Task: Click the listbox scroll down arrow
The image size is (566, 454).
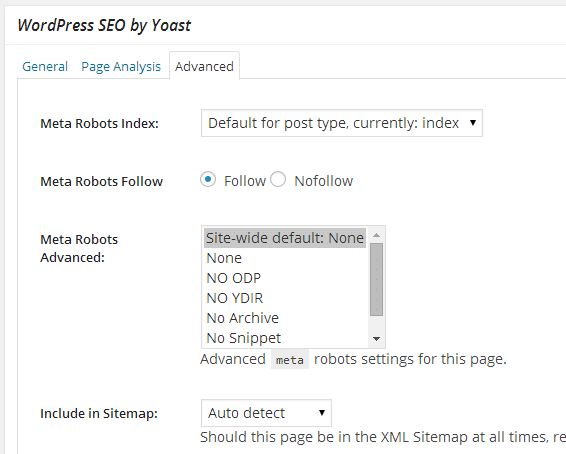Action: (376, 339)
